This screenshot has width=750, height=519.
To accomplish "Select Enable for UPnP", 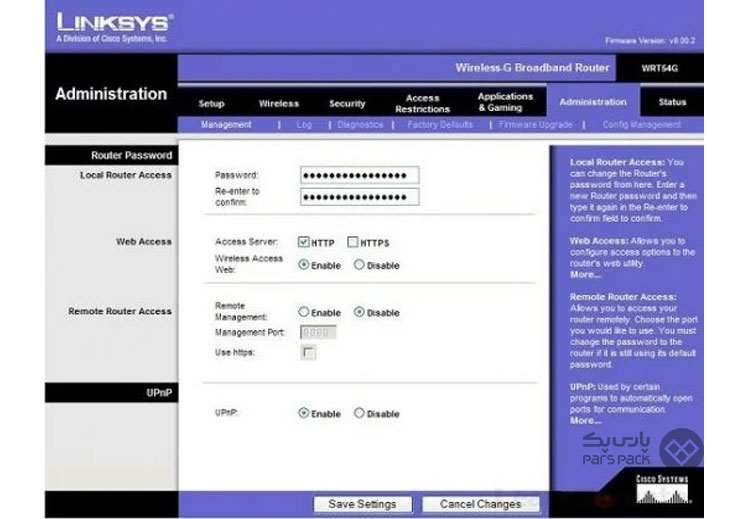I will [x=303, y=413].
